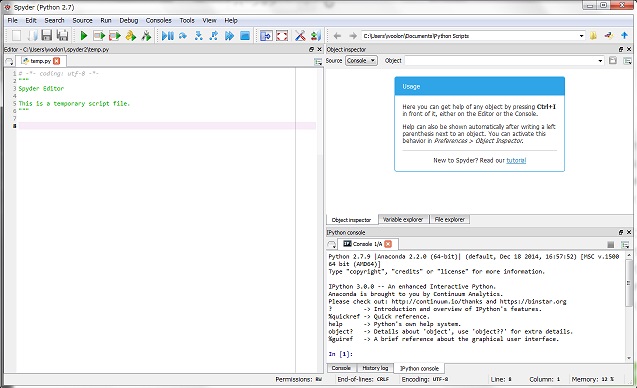Open the Source menu
This screenshot has height=388, width=637.
(x=82, y=20)
